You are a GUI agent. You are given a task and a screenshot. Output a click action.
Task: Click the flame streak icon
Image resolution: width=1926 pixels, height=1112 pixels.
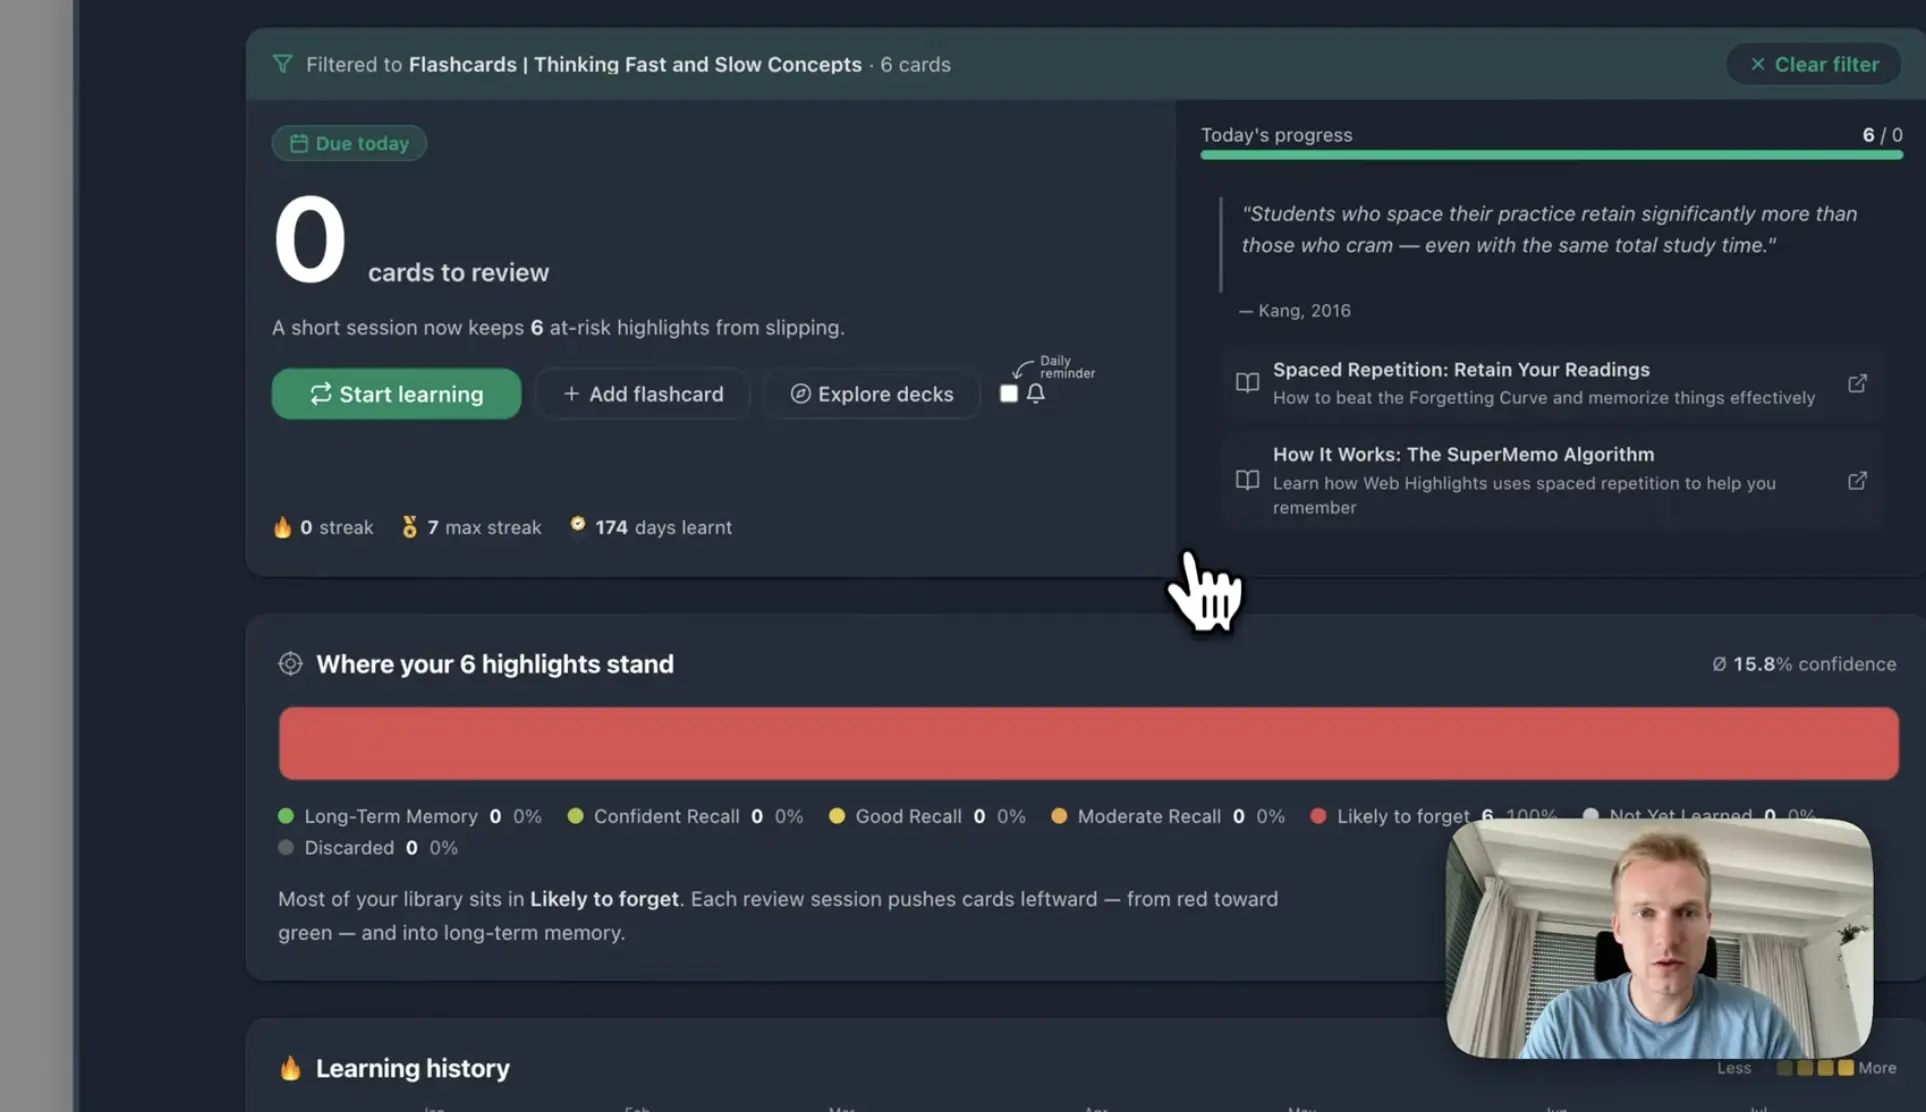tap(282, 527)
